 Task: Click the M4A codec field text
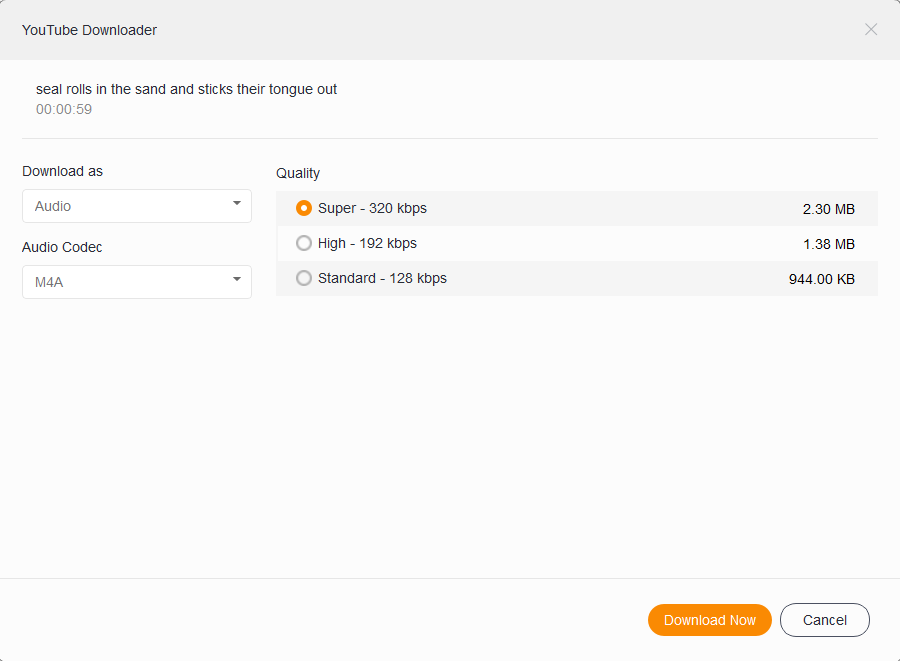49,282
